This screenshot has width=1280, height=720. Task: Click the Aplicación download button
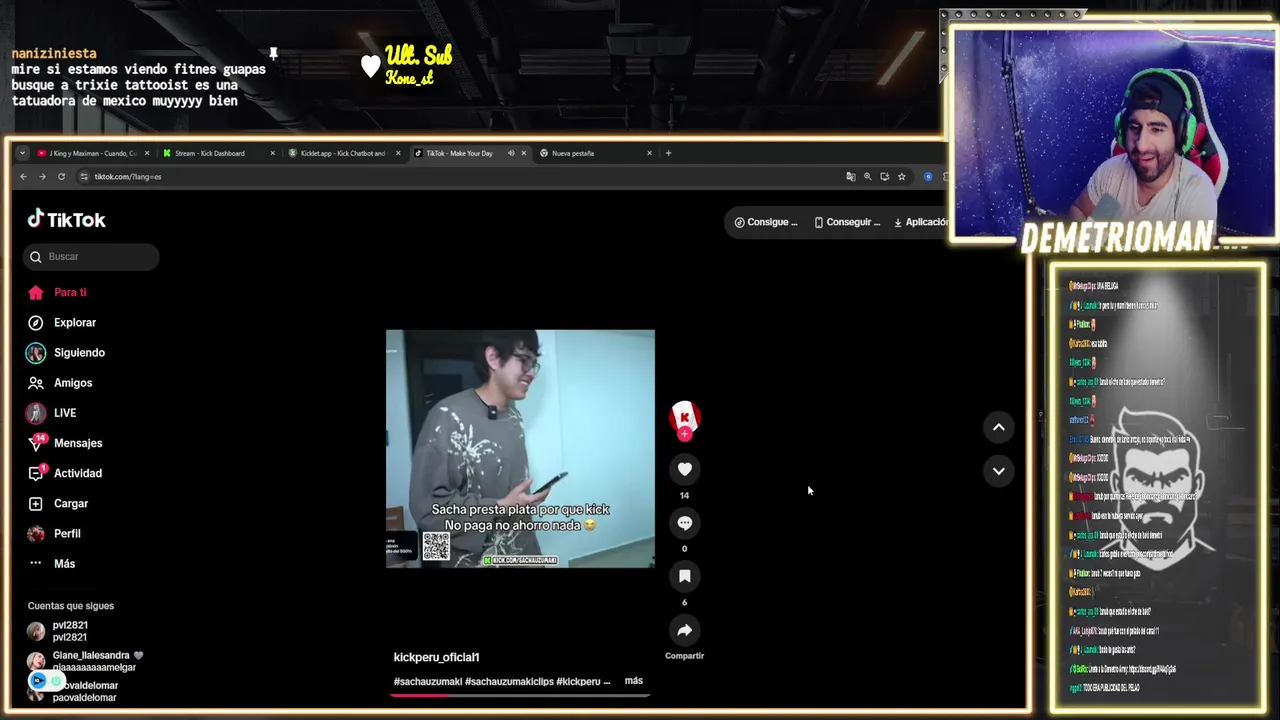(x=920, y=222)
